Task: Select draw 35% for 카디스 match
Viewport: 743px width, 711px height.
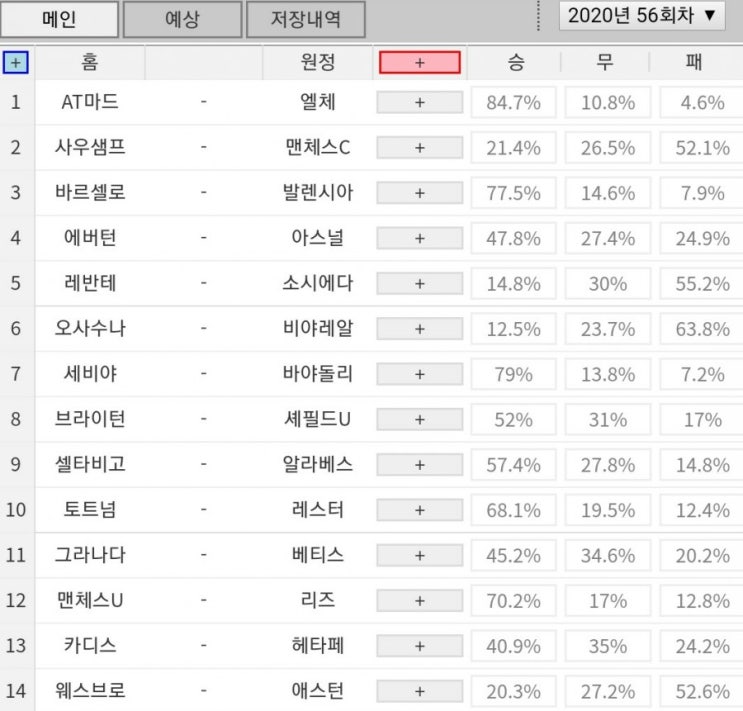Action: [608, 646]
